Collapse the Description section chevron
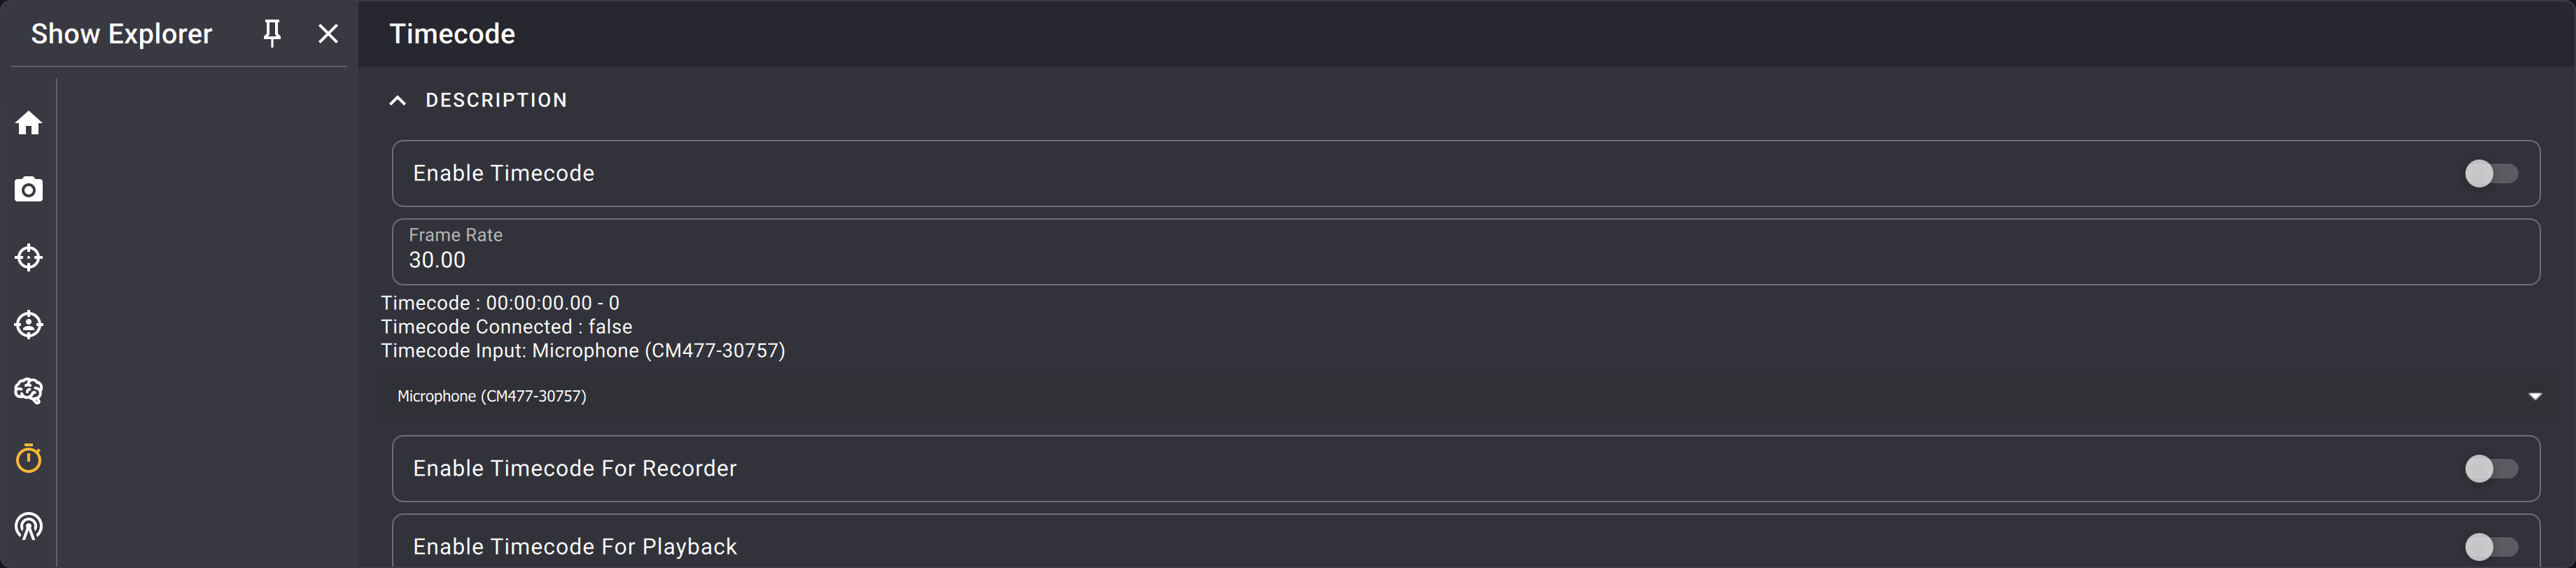This screenshot has height=568, width=2576. pos(397,100)
